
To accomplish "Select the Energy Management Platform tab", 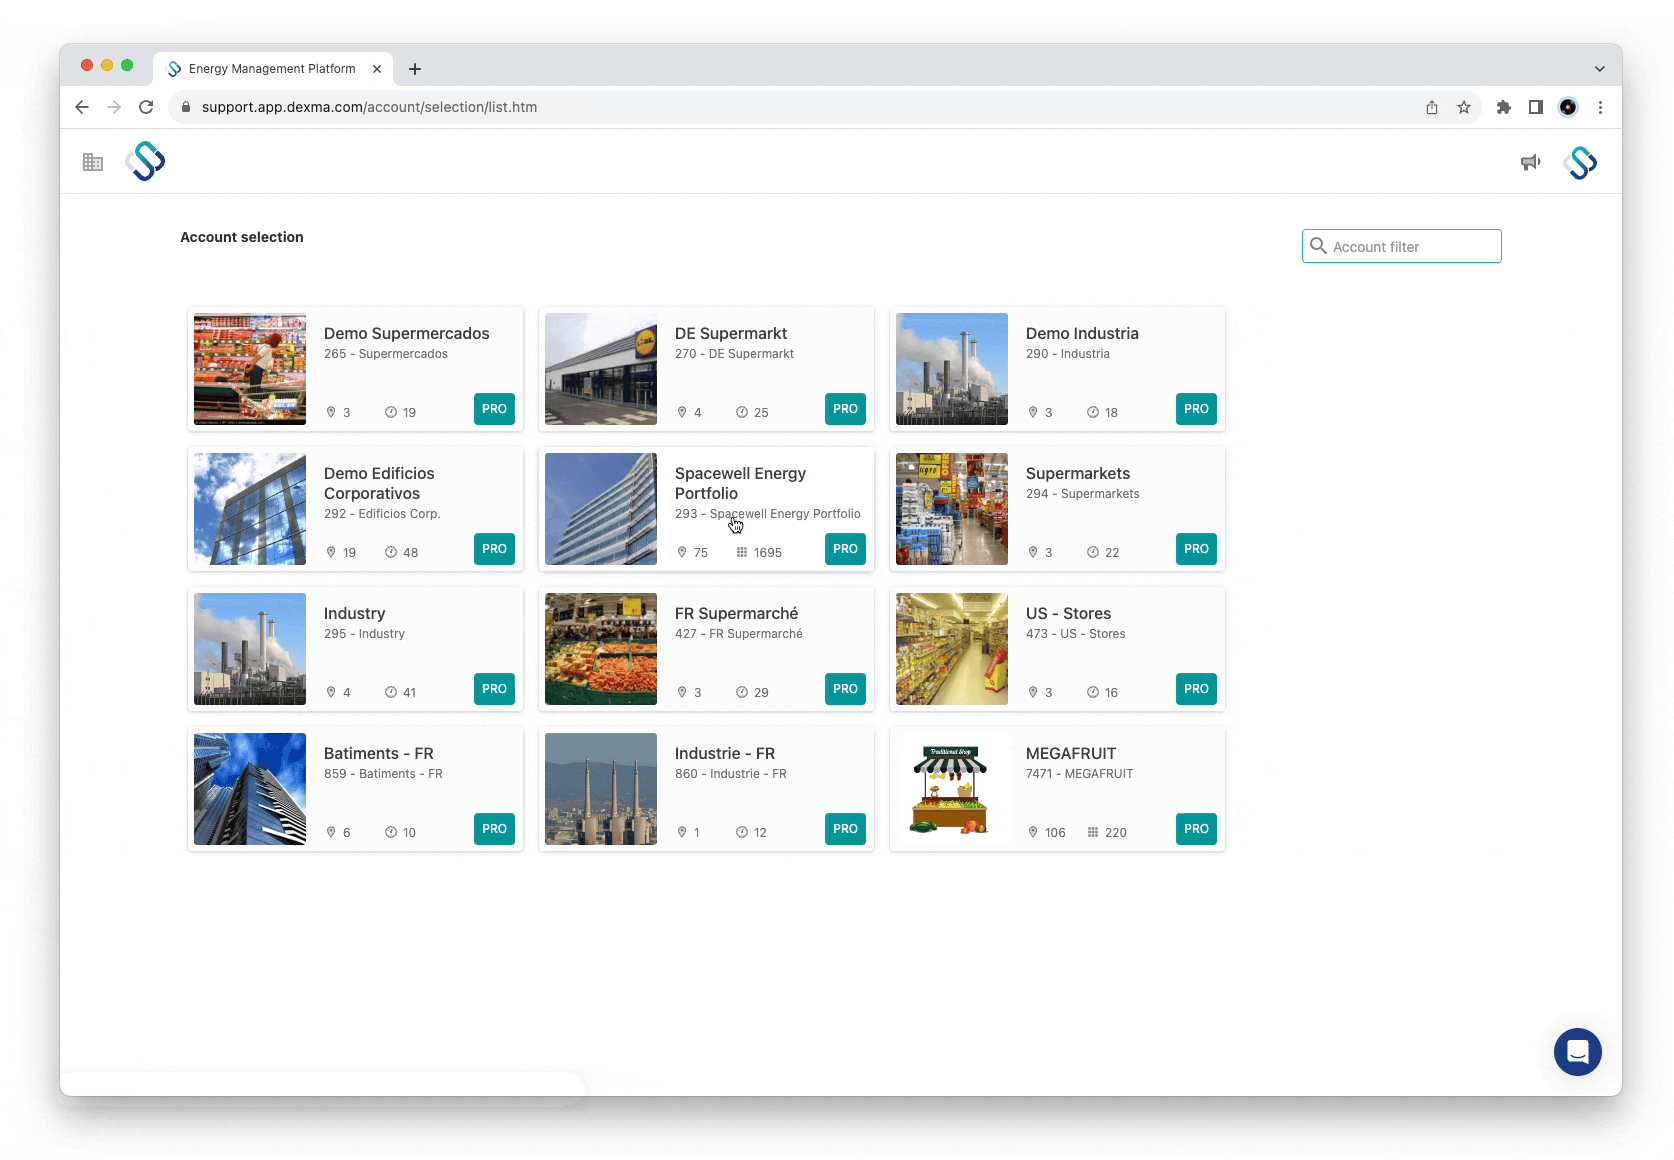I will (x=271, y=68).
